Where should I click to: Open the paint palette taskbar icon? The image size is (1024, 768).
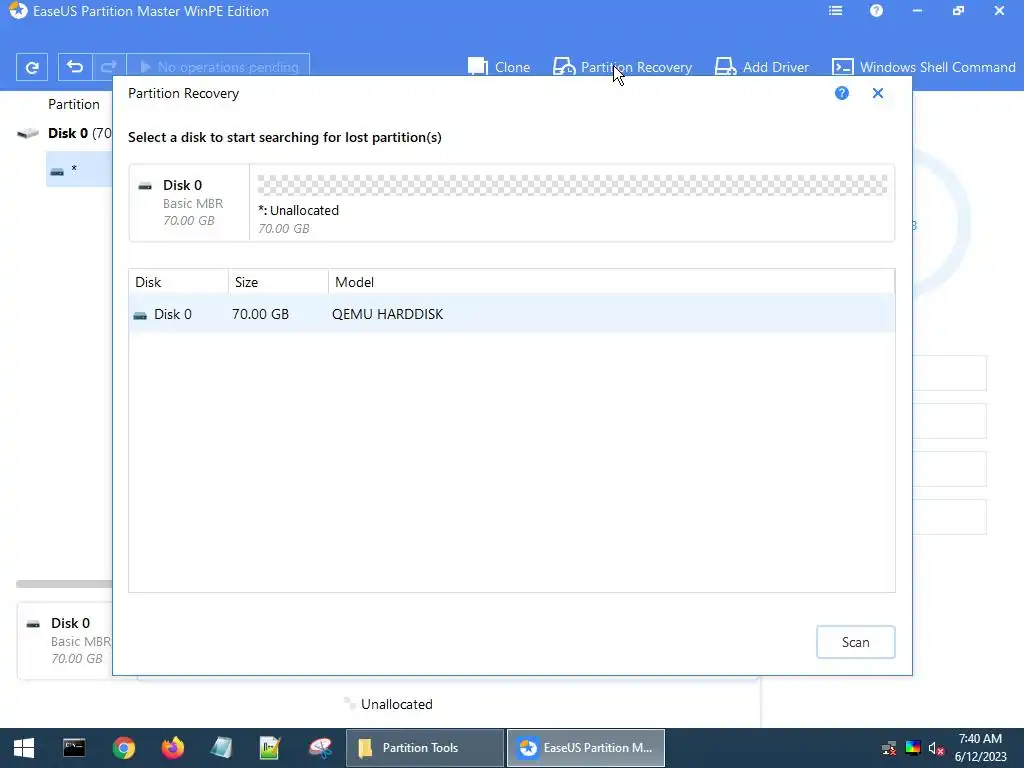coord(320,748)
